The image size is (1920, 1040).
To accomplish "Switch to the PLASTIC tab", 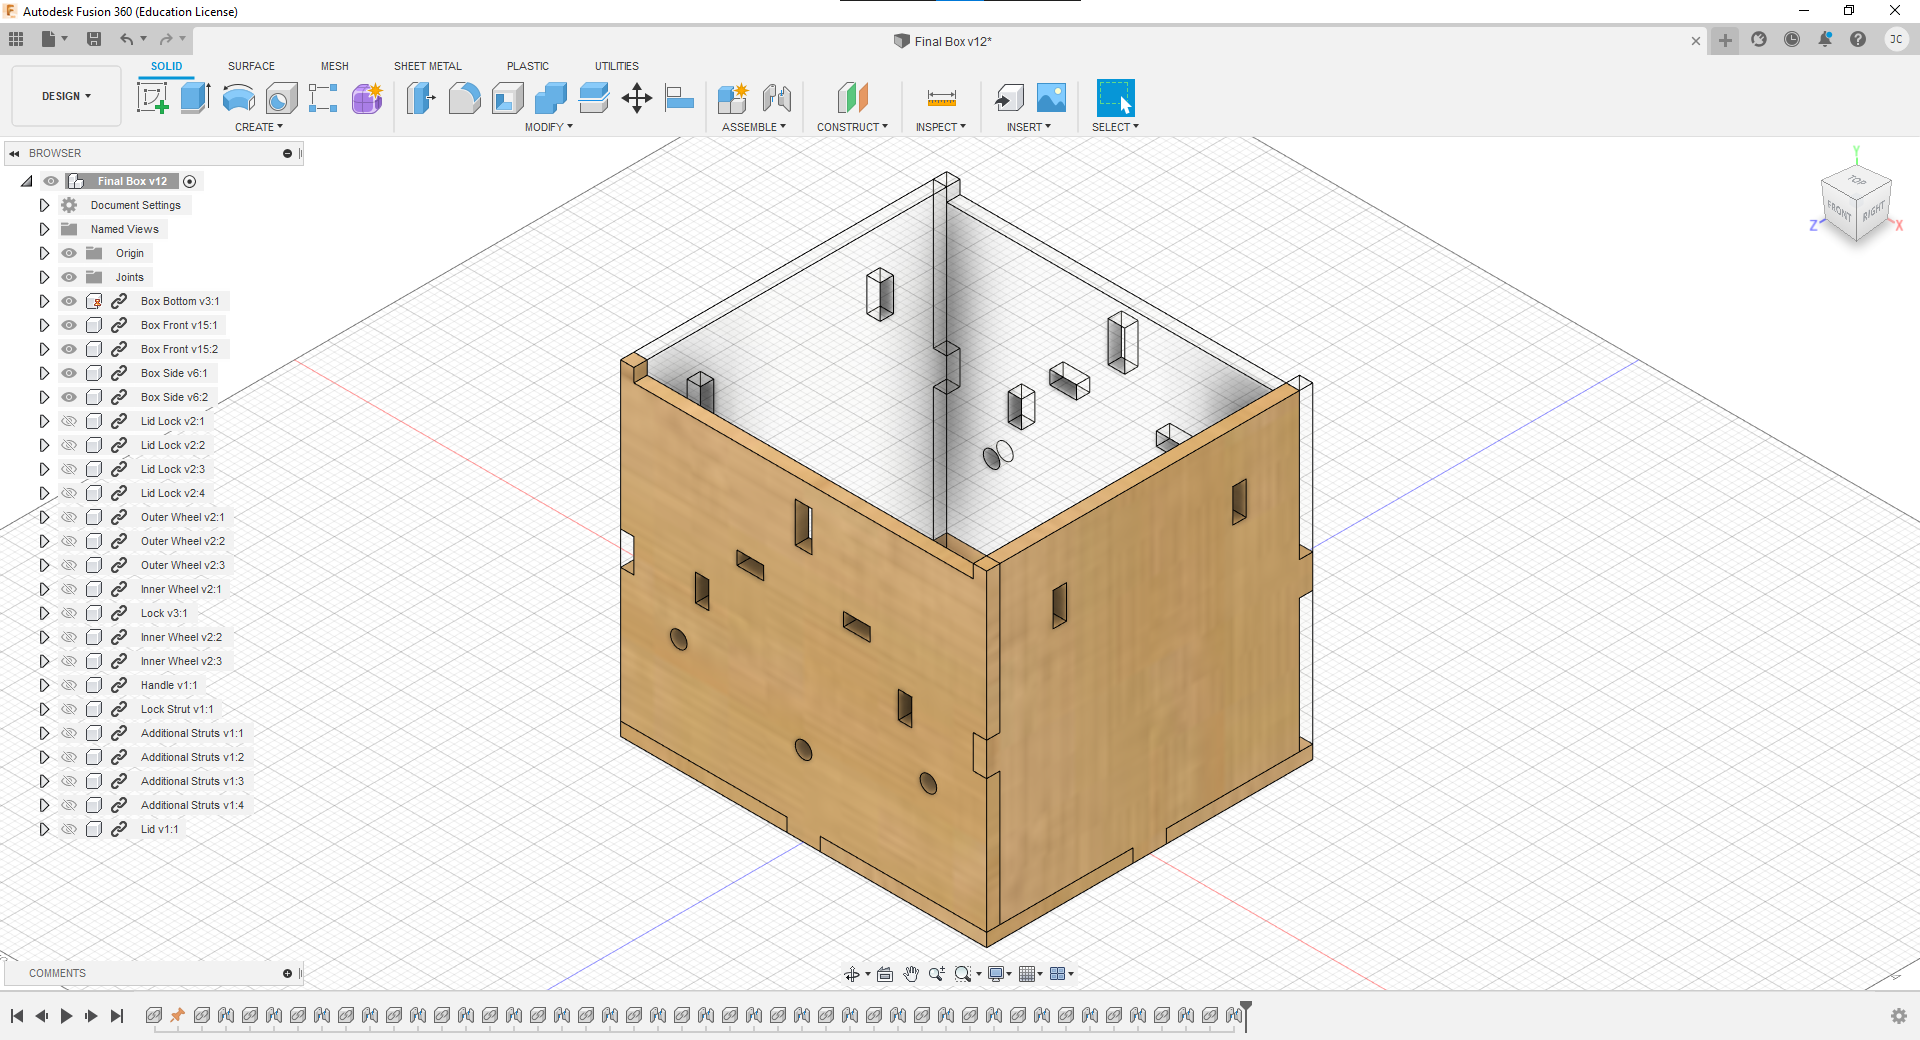I will [x=528, y=66].
